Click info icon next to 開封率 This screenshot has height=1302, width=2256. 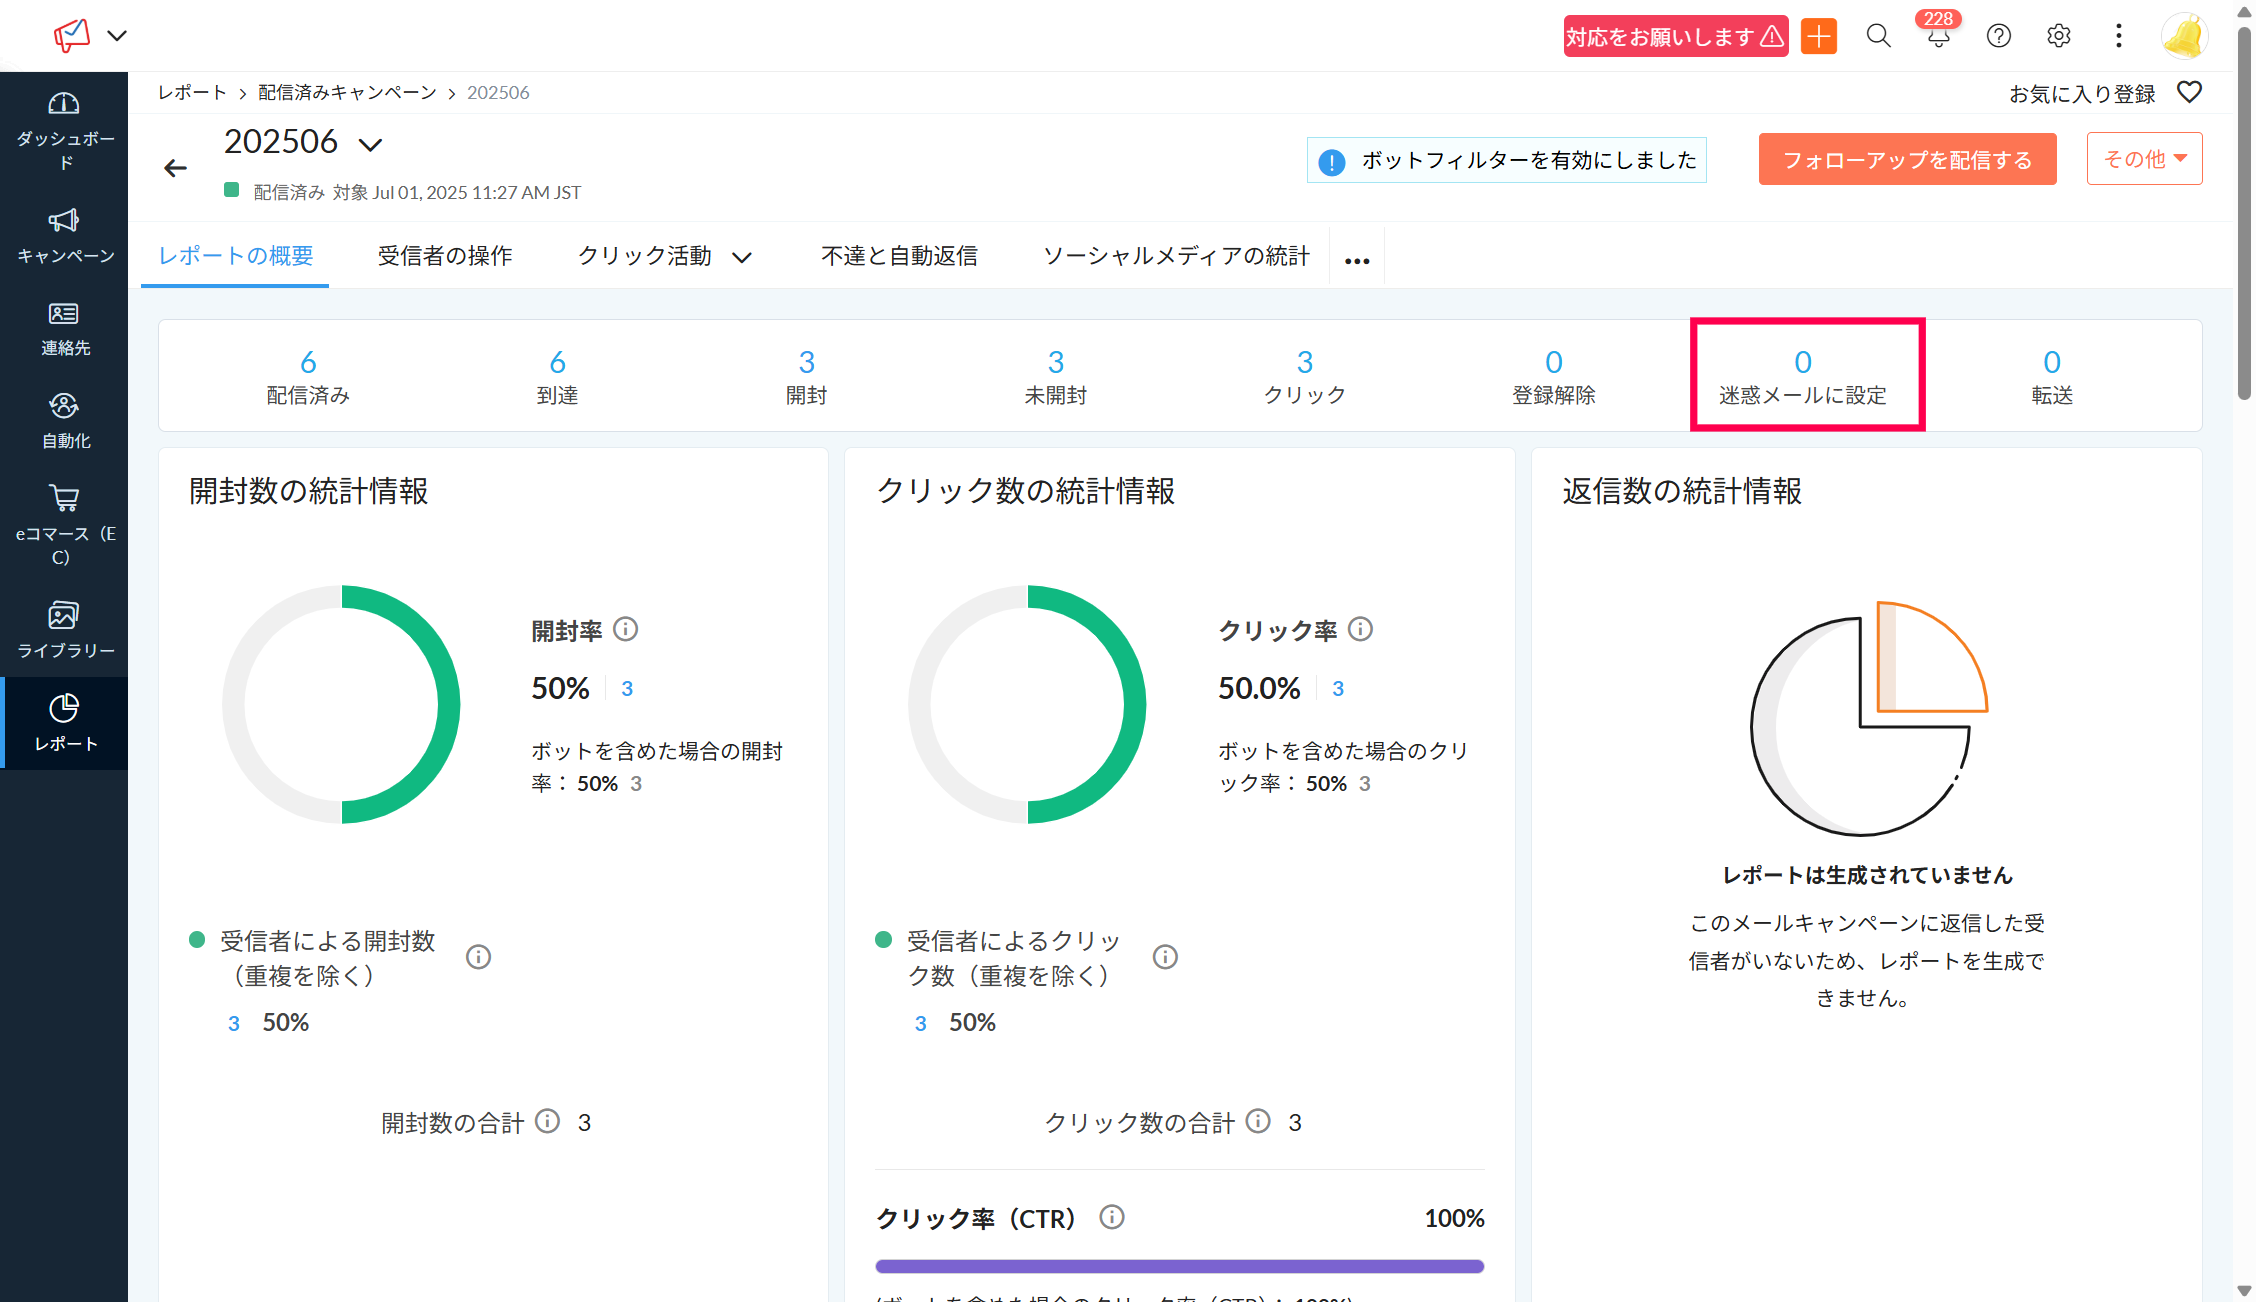[x=625, y=629]
